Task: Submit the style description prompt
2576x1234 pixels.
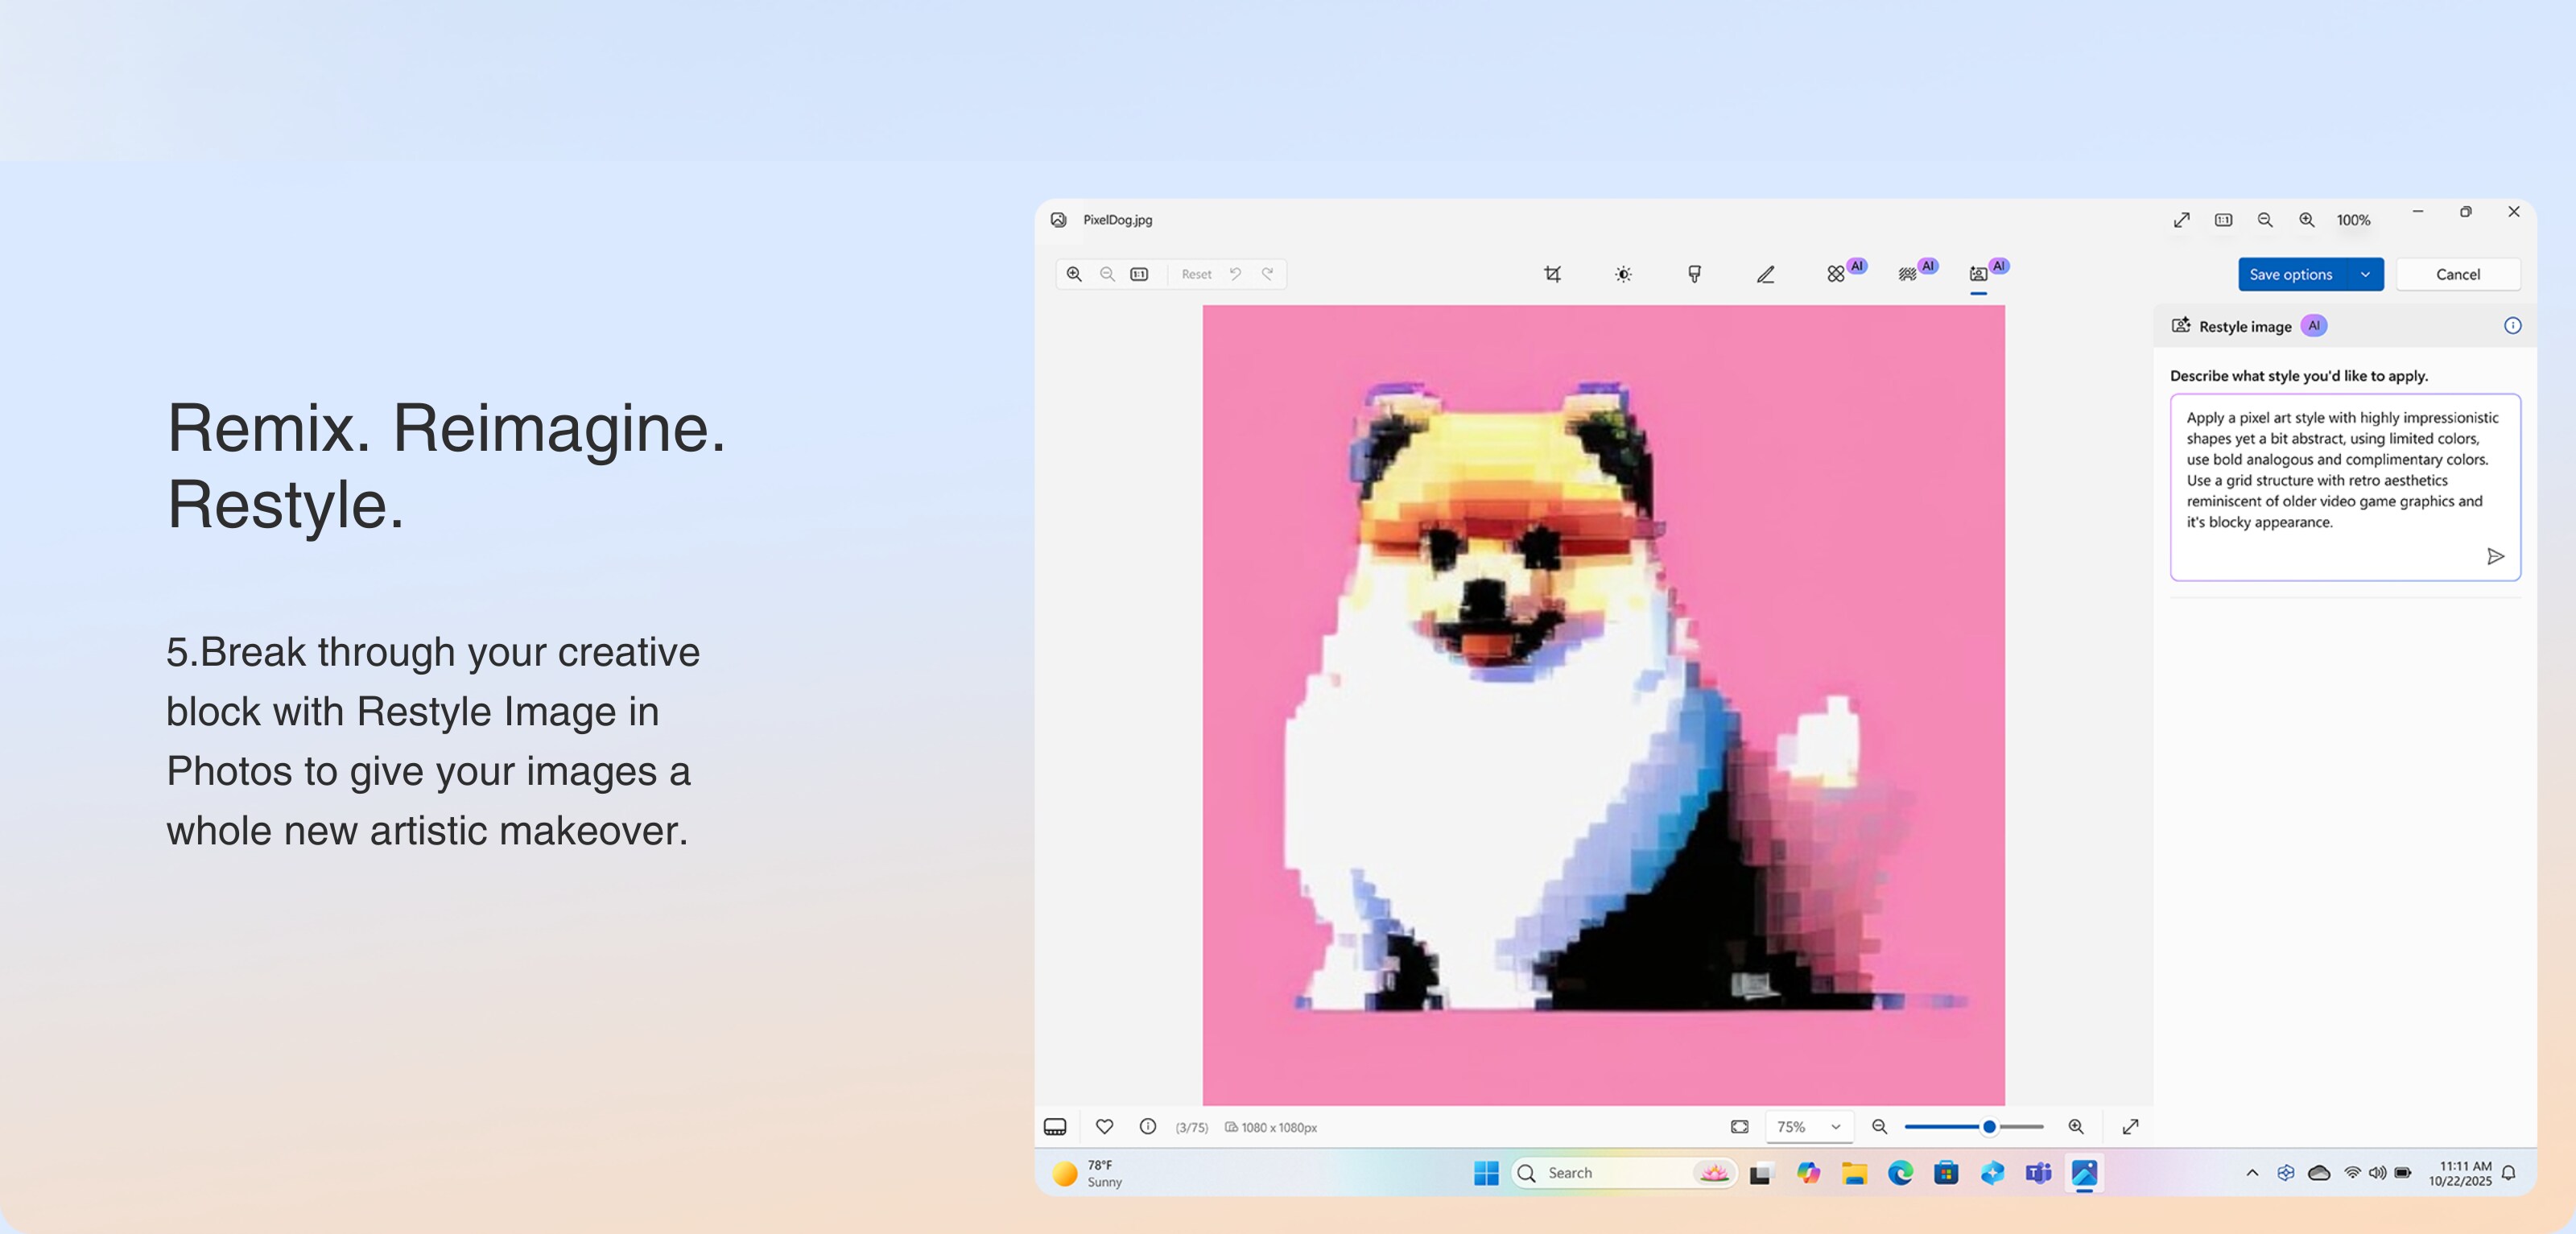Action: pyautogui.click(x=2496, y=556)
